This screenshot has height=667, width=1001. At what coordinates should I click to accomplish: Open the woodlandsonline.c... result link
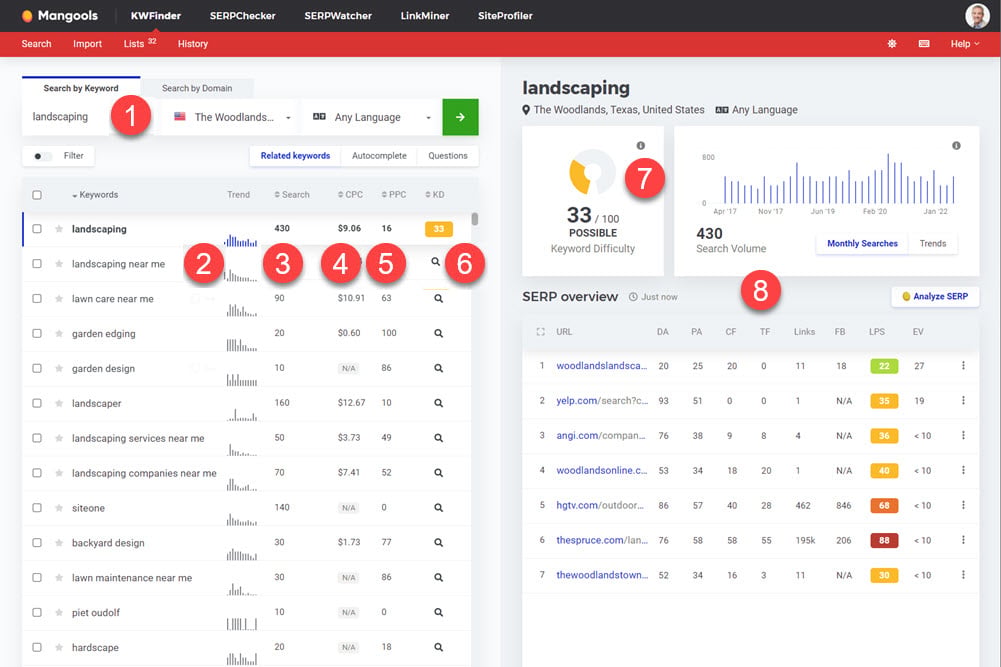602,470
